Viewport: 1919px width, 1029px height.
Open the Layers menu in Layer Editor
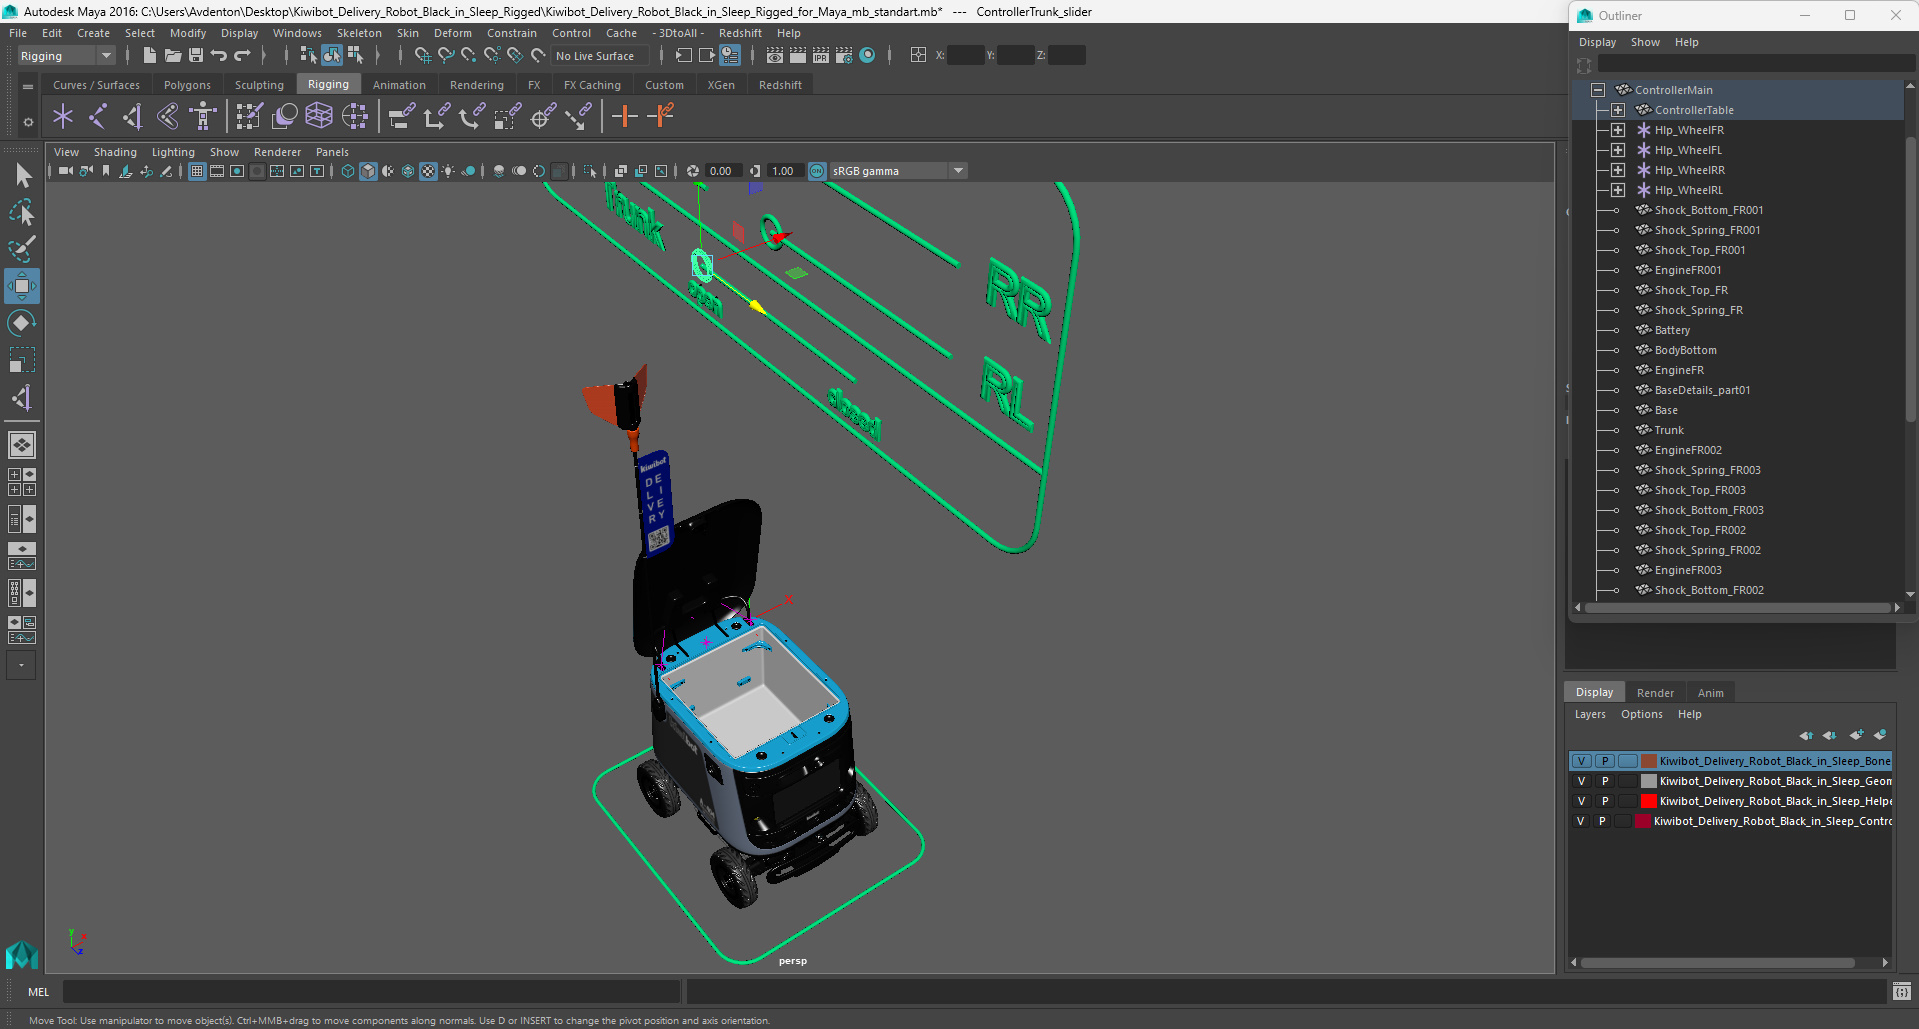1590,714
